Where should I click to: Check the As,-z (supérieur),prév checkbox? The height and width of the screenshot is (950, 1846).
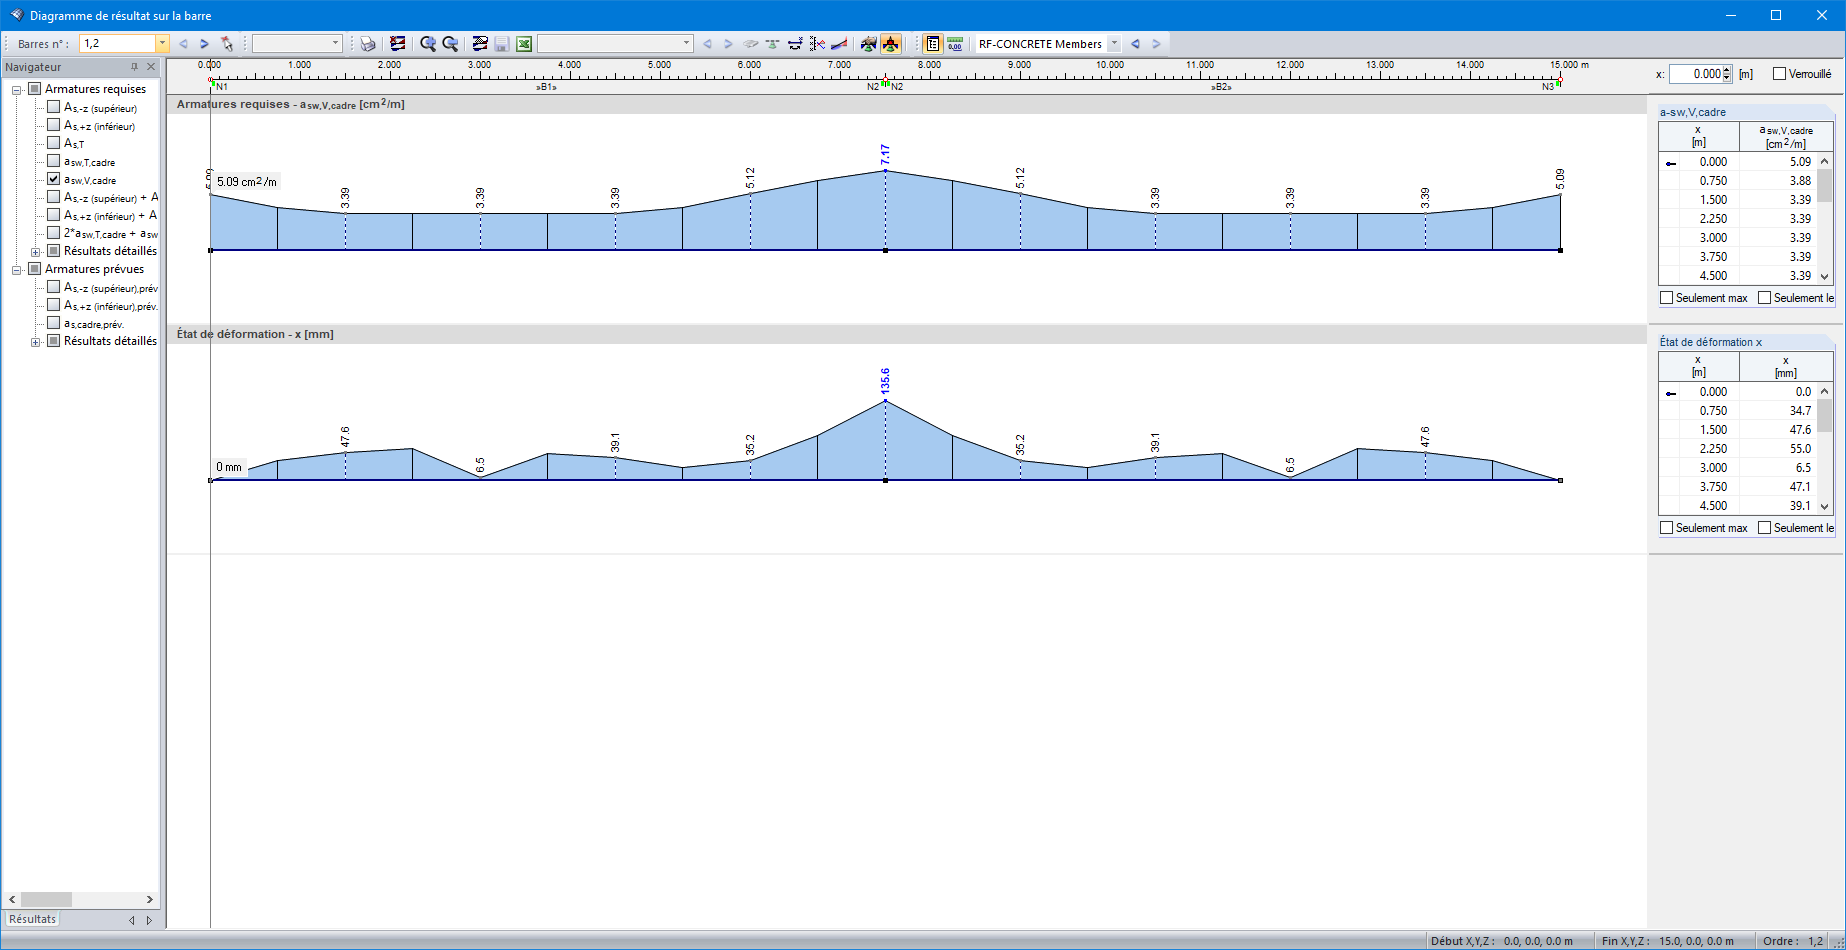[54, 287]
